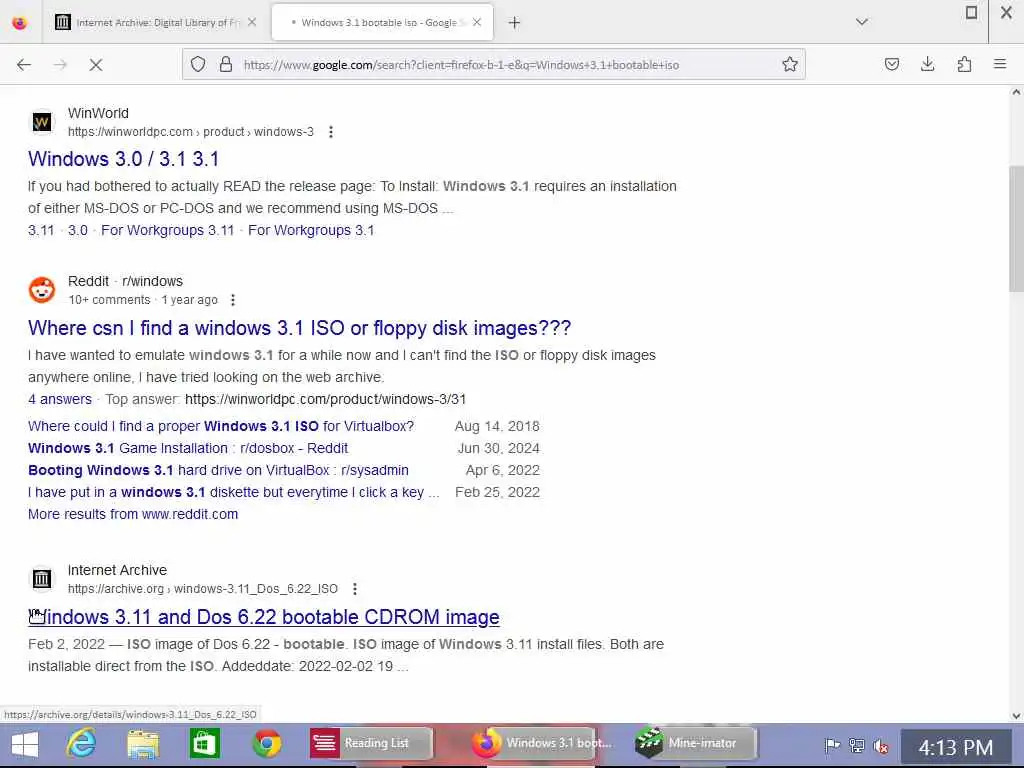Viewport: 1024px width, 768px height.
Task: Open Internet Archive result options menu
Action: pos(355,589)
